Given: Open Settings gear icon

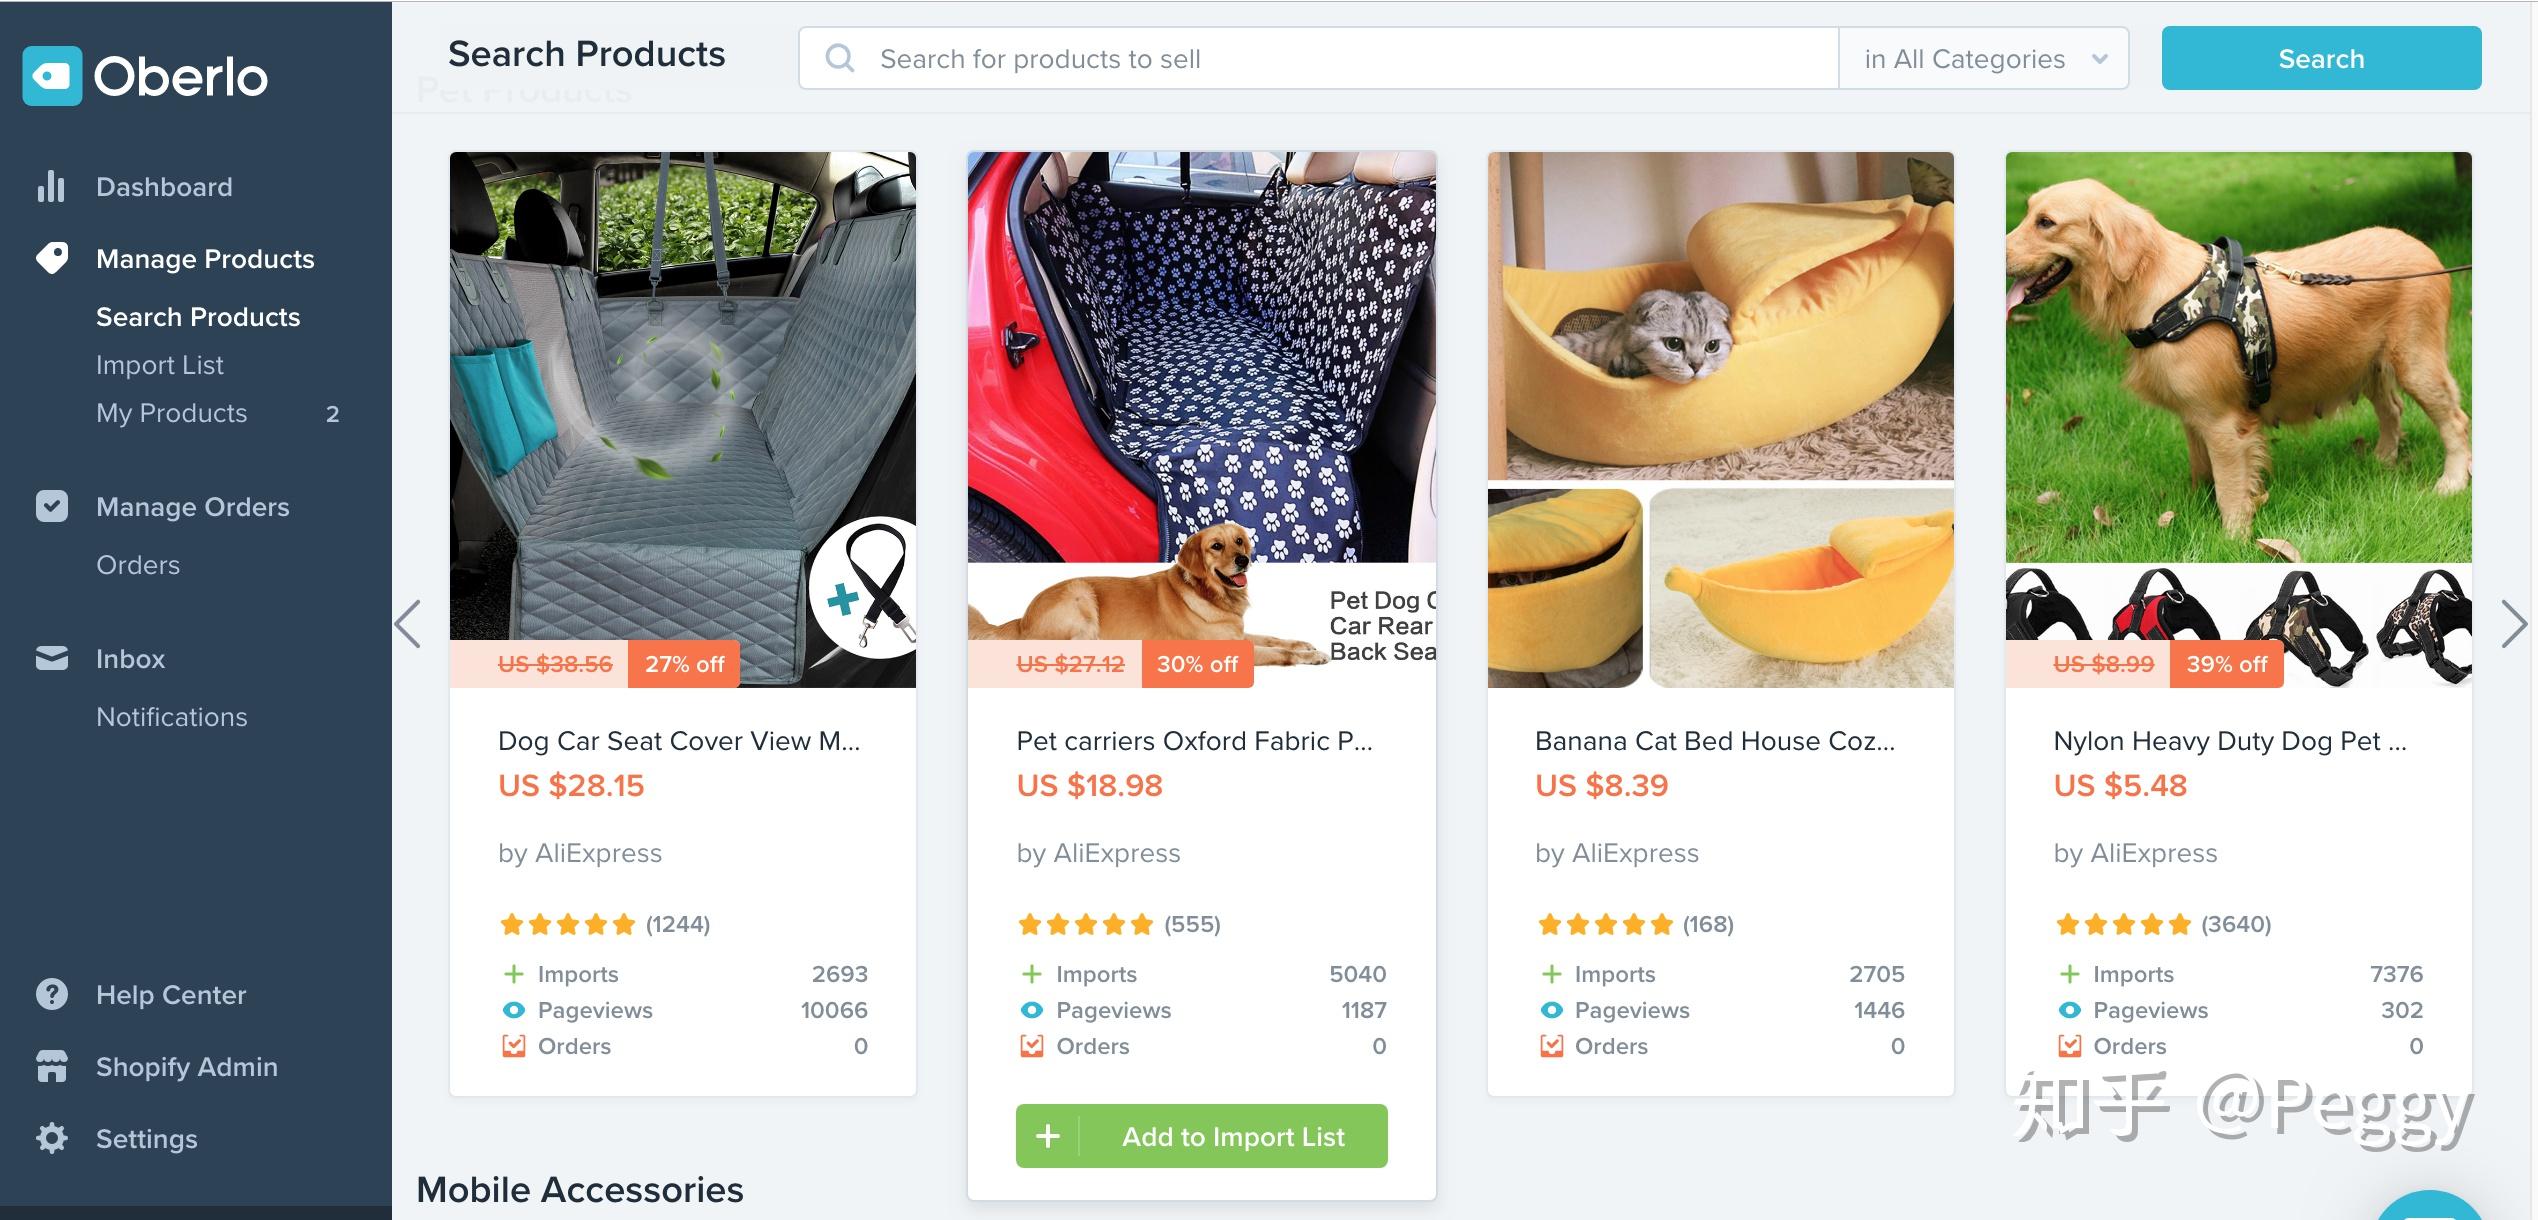Looking at the screenshot, I should [52, 1138].
